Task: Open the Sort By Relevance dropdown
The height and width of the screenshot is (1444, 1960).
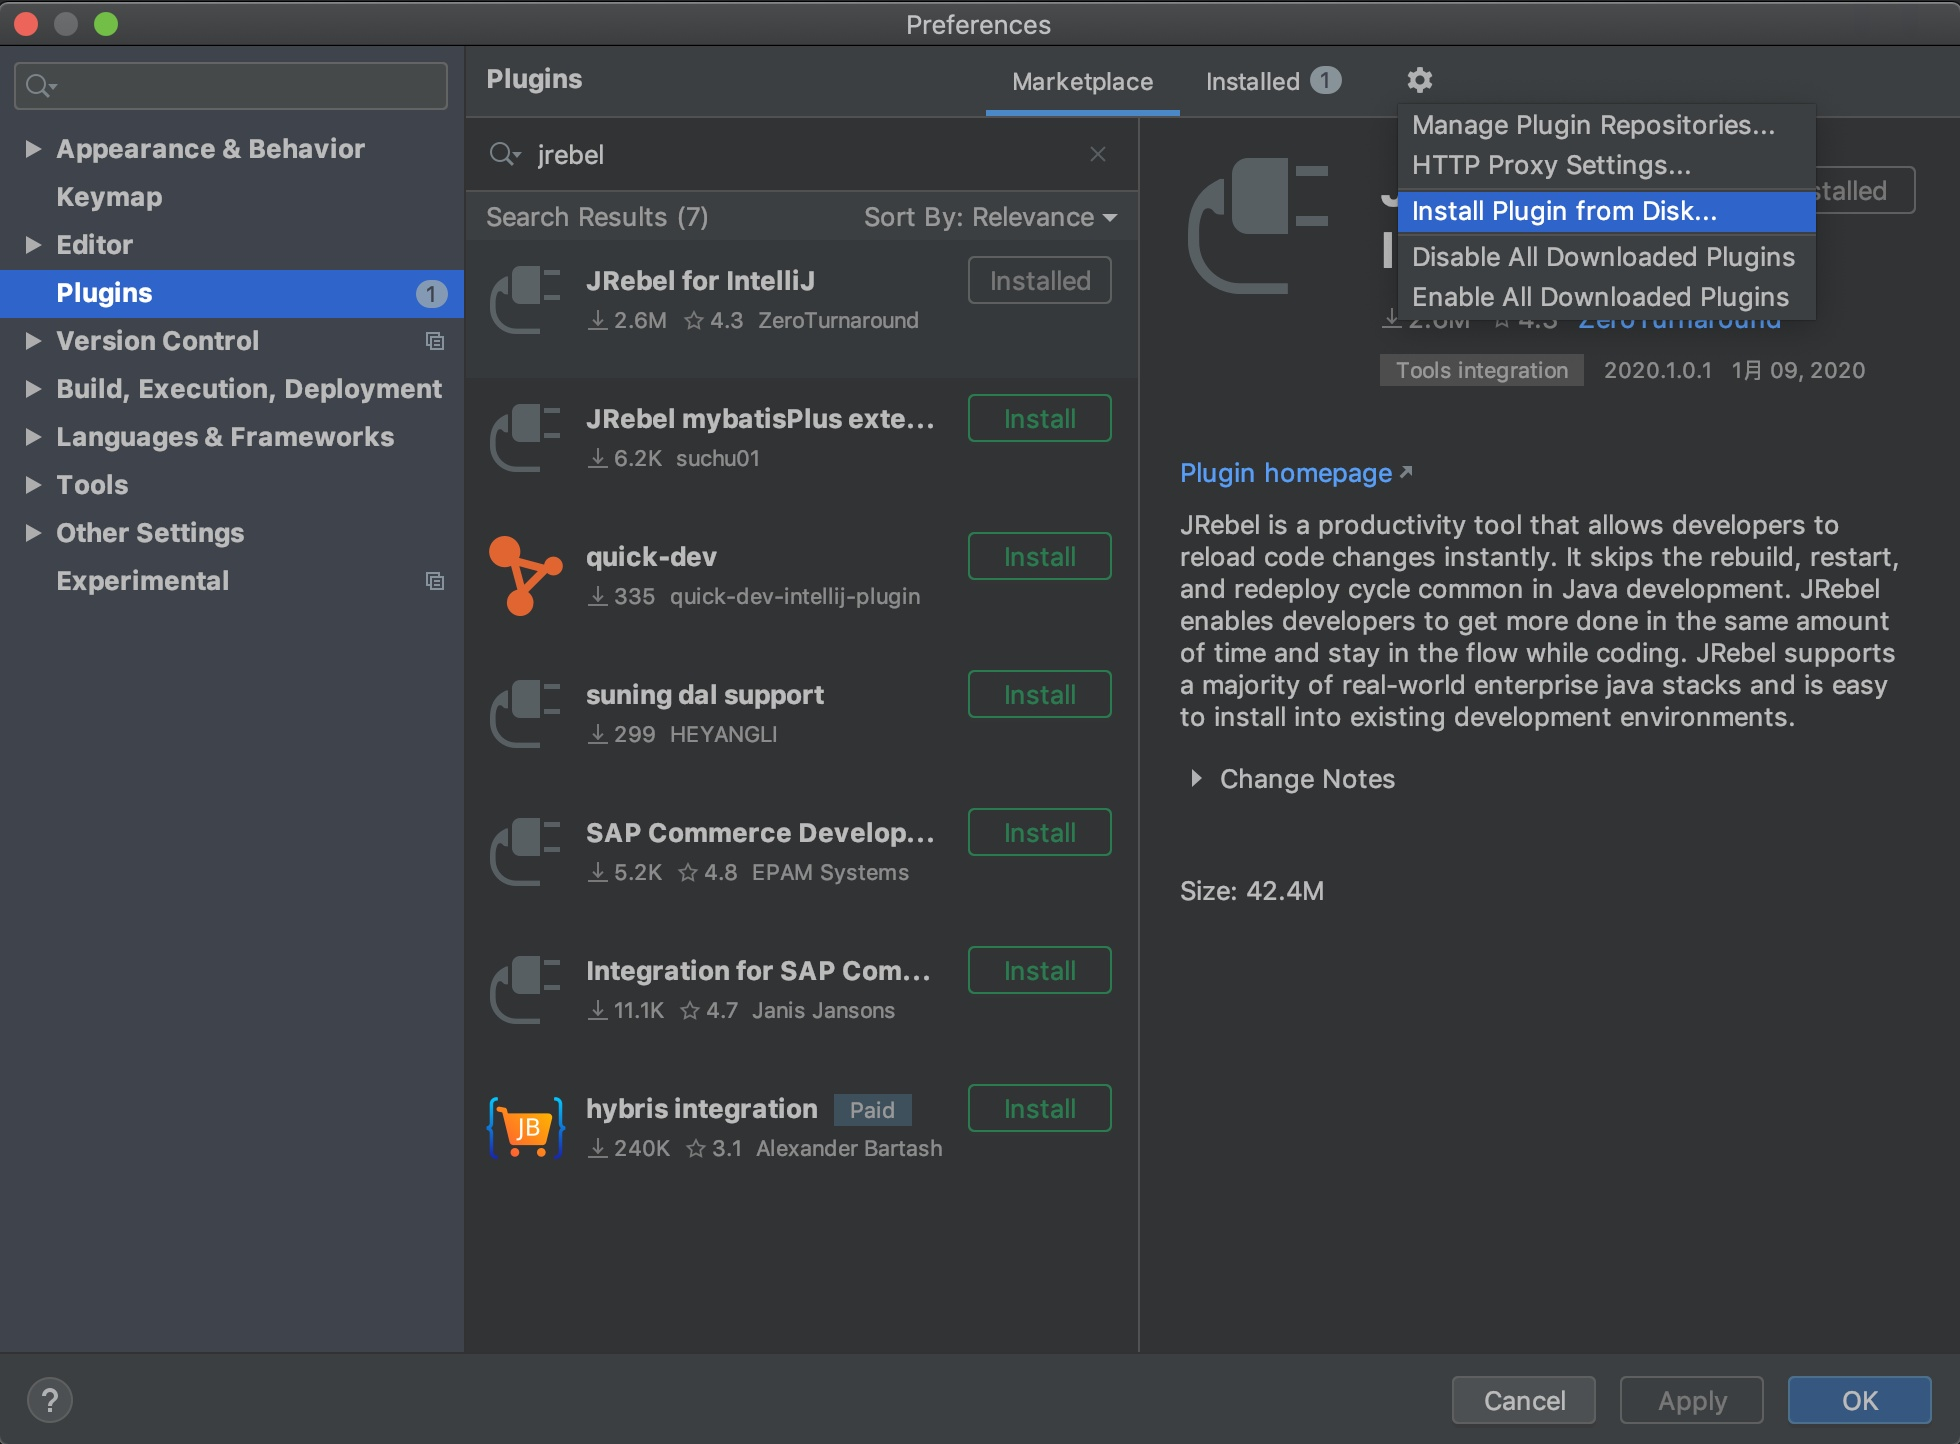Action: pos(990,217)
